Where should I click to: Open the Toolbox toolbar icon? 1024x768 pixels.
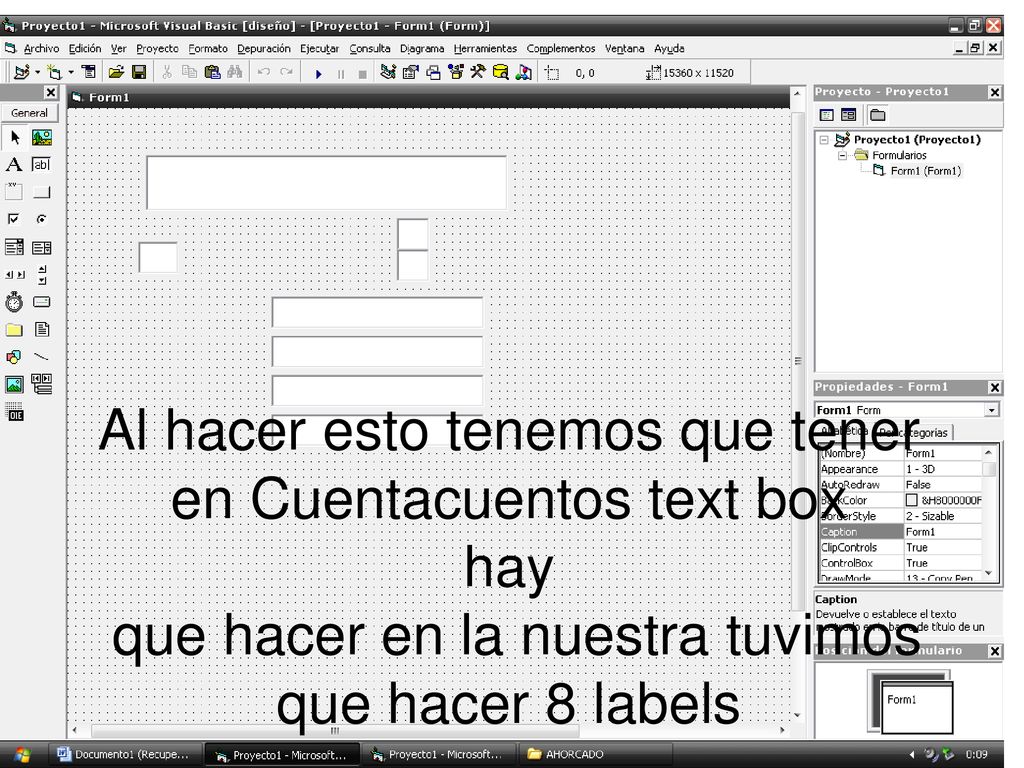click(x=478, y=72)
